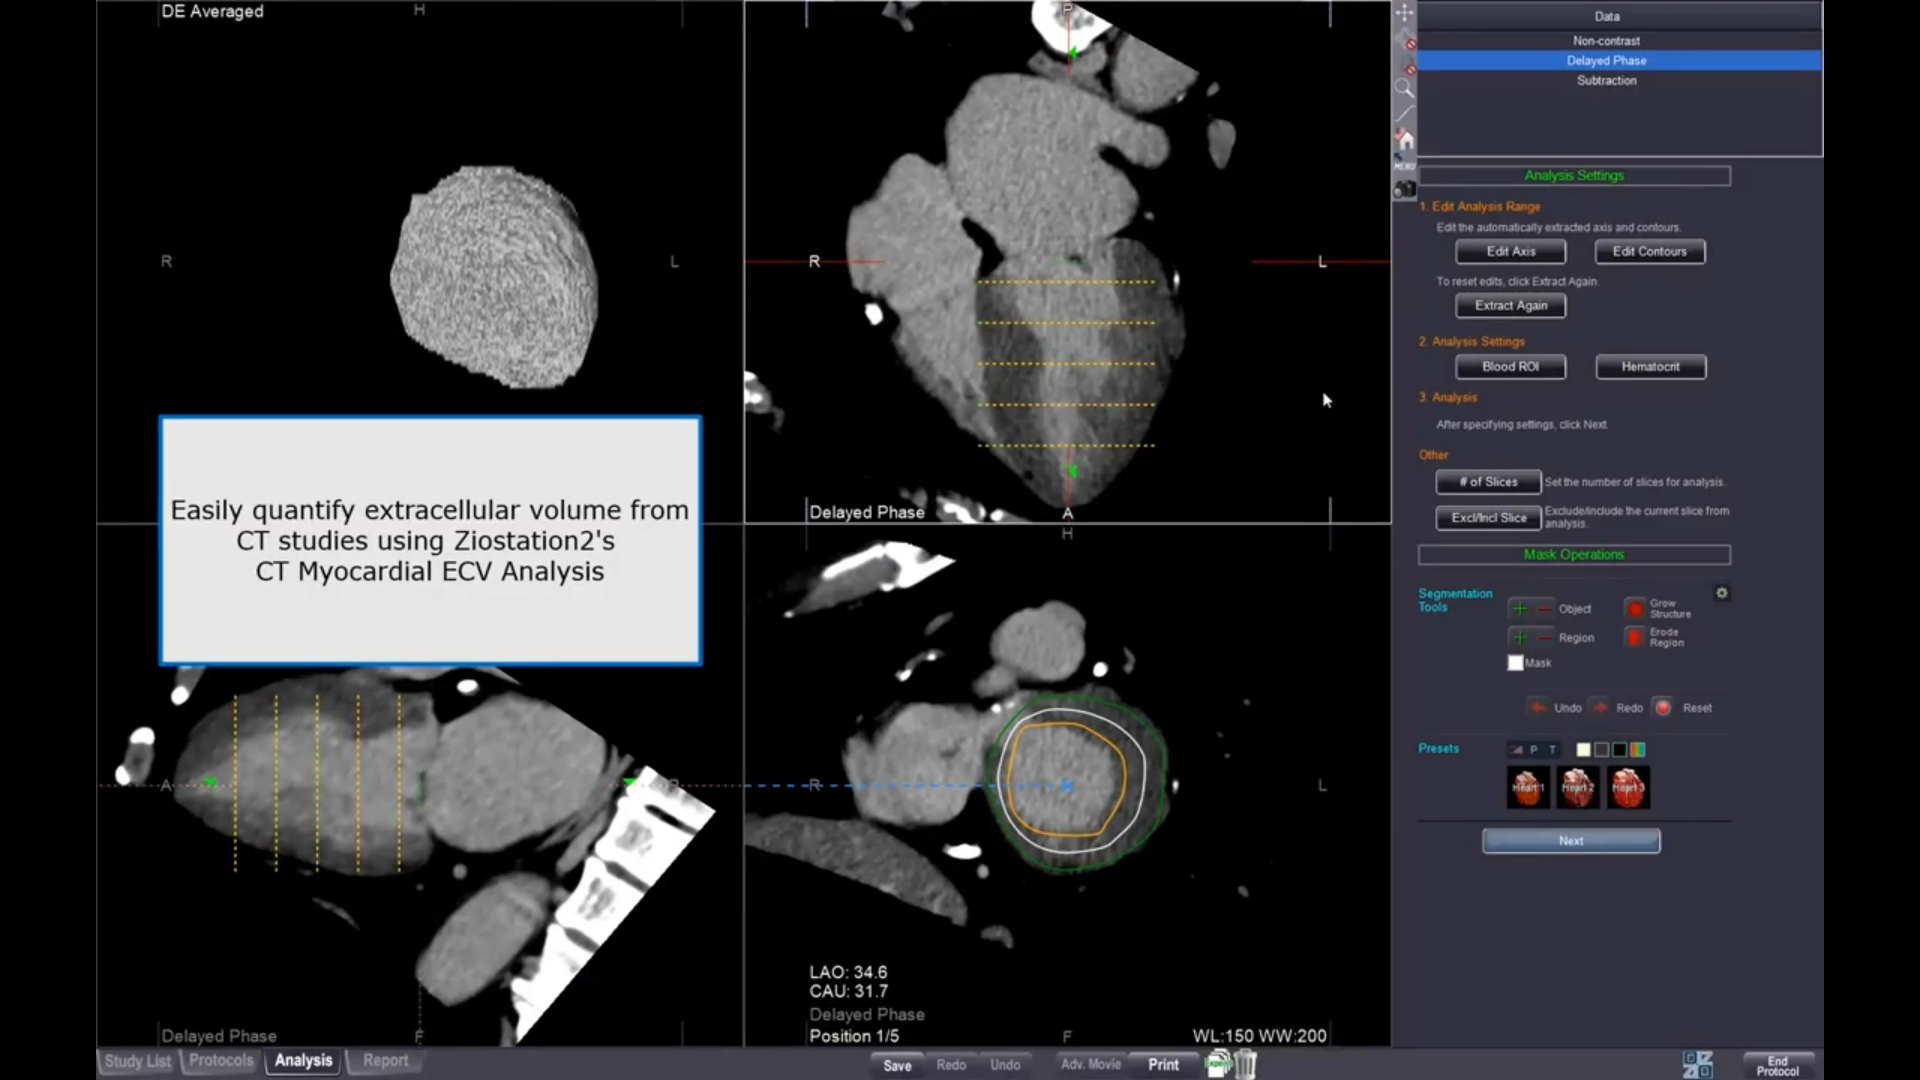
Task: Click the Grow Structure red circle icon
Action: 1635,608
